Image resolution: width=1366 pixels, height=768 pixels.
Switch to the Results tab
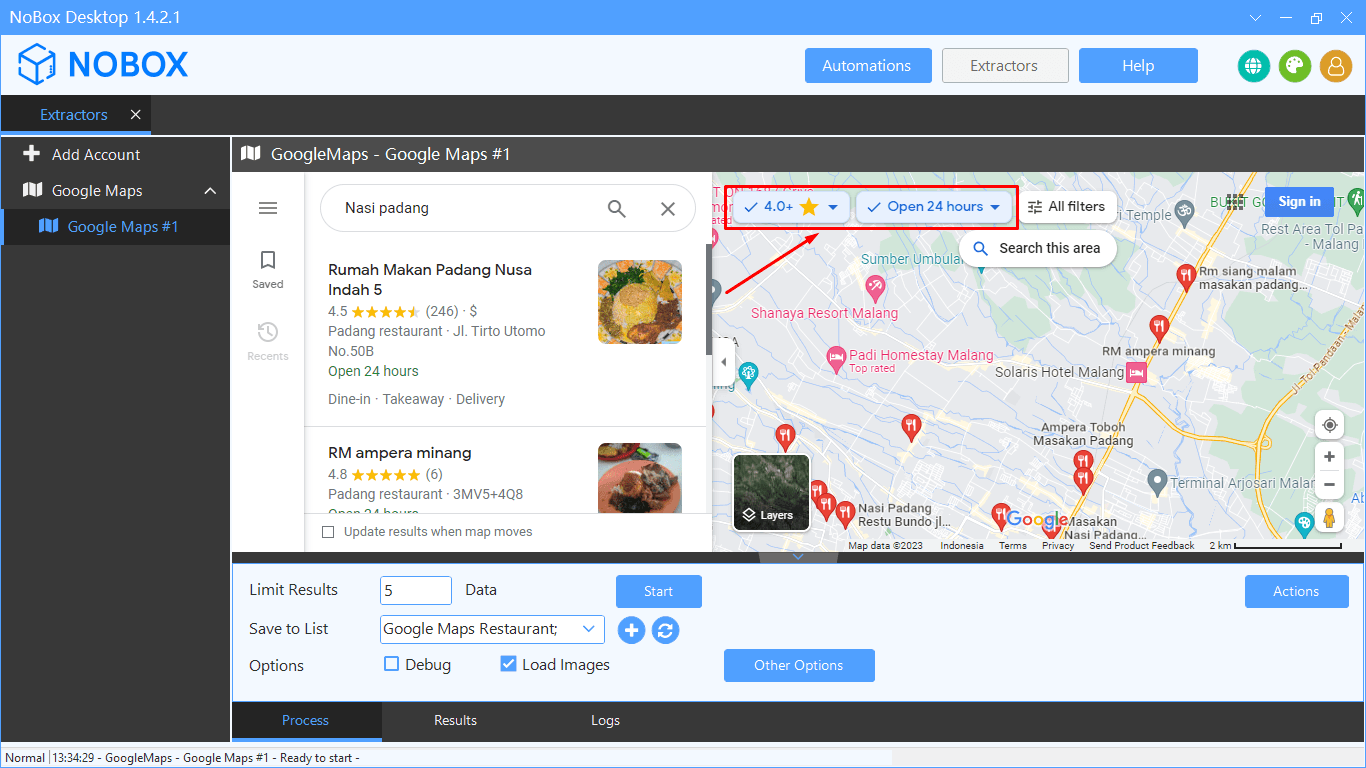tap(455, 720)
